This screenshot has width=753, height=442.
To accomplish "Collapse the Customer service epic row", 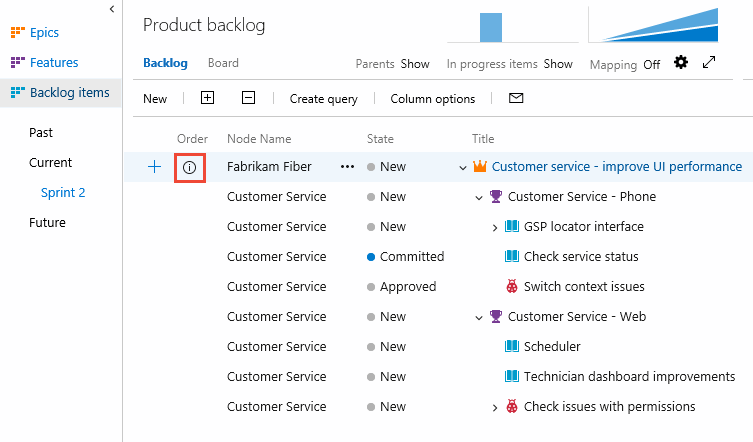I will 463,167.
